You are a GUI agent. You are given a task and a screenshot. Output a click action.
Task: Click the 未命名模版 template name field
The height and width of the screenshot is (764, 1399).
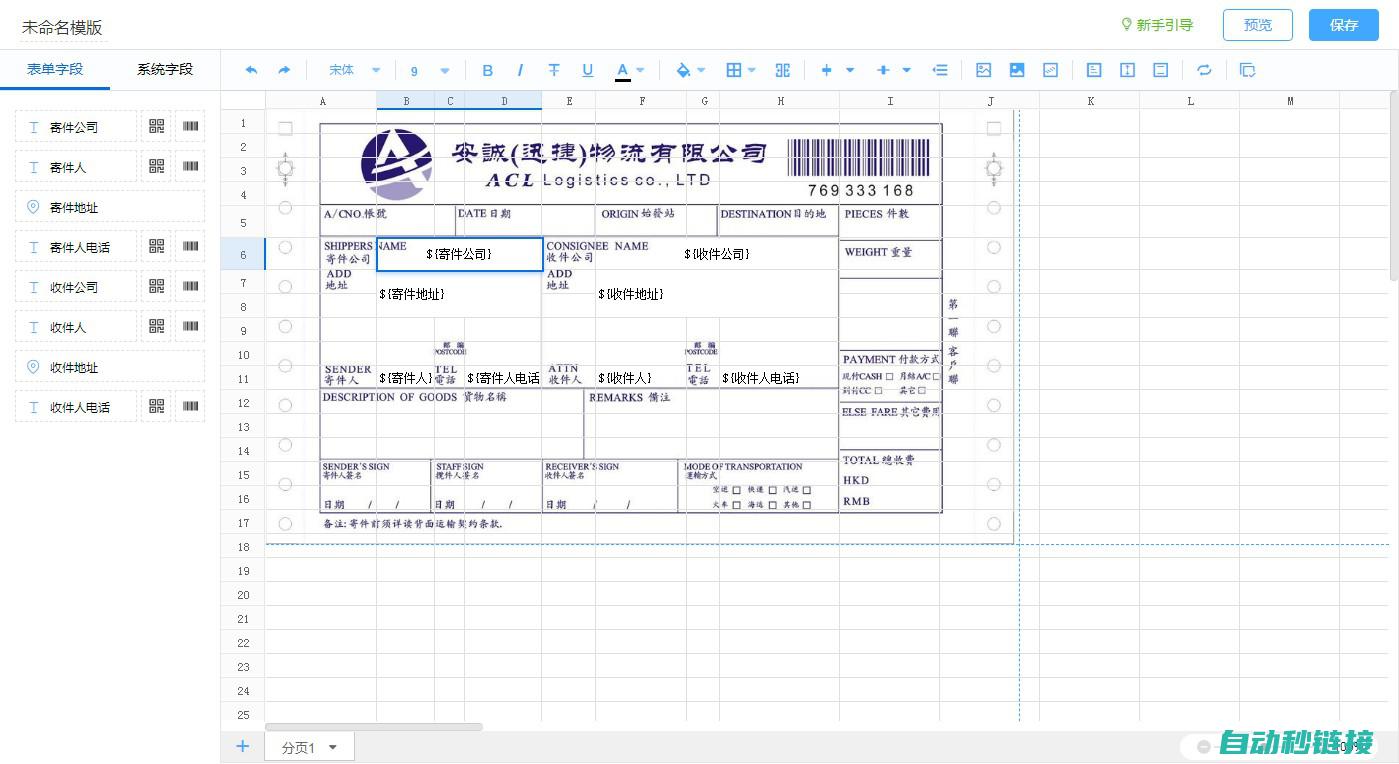(62, 28)
